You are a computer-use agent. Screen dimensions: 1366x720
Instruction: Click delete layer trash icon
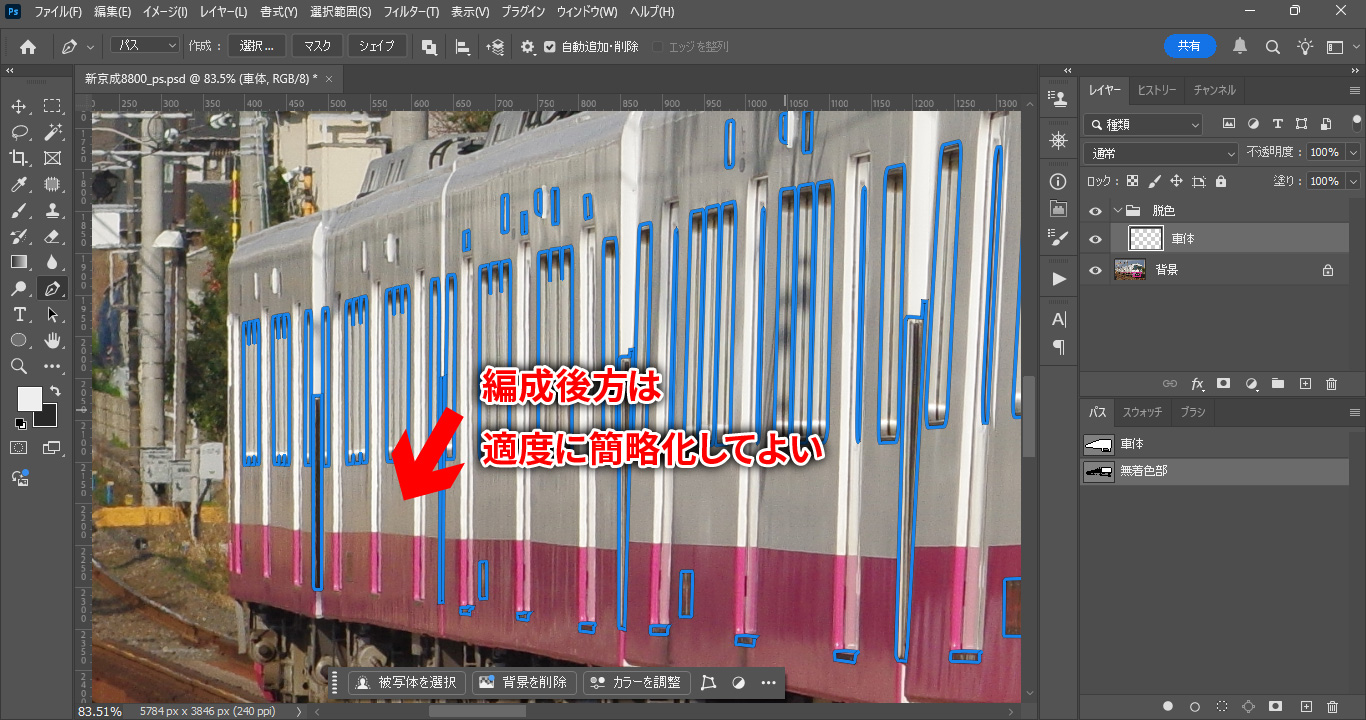pos(1331,383)
